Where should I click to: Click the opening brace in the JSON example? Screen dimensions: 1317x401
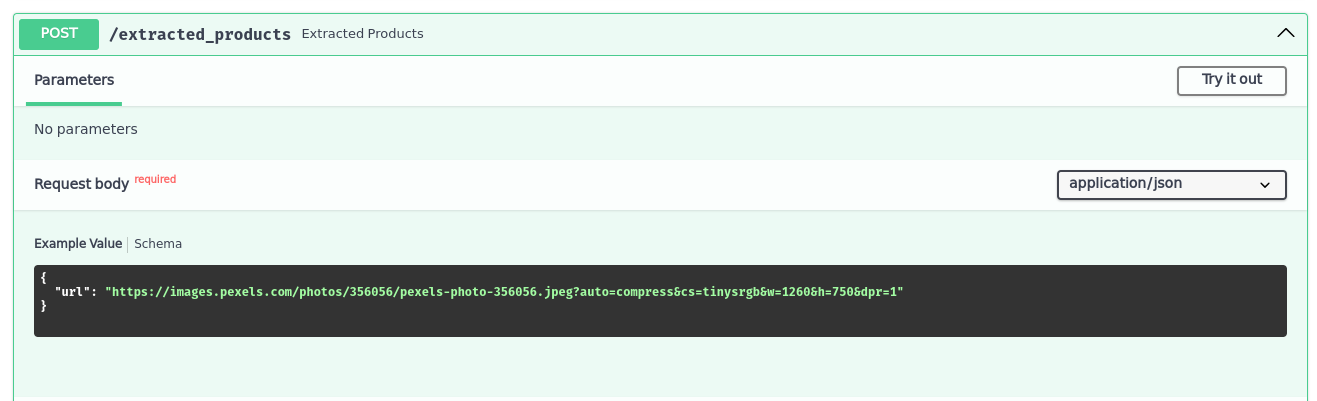[44, 277]
